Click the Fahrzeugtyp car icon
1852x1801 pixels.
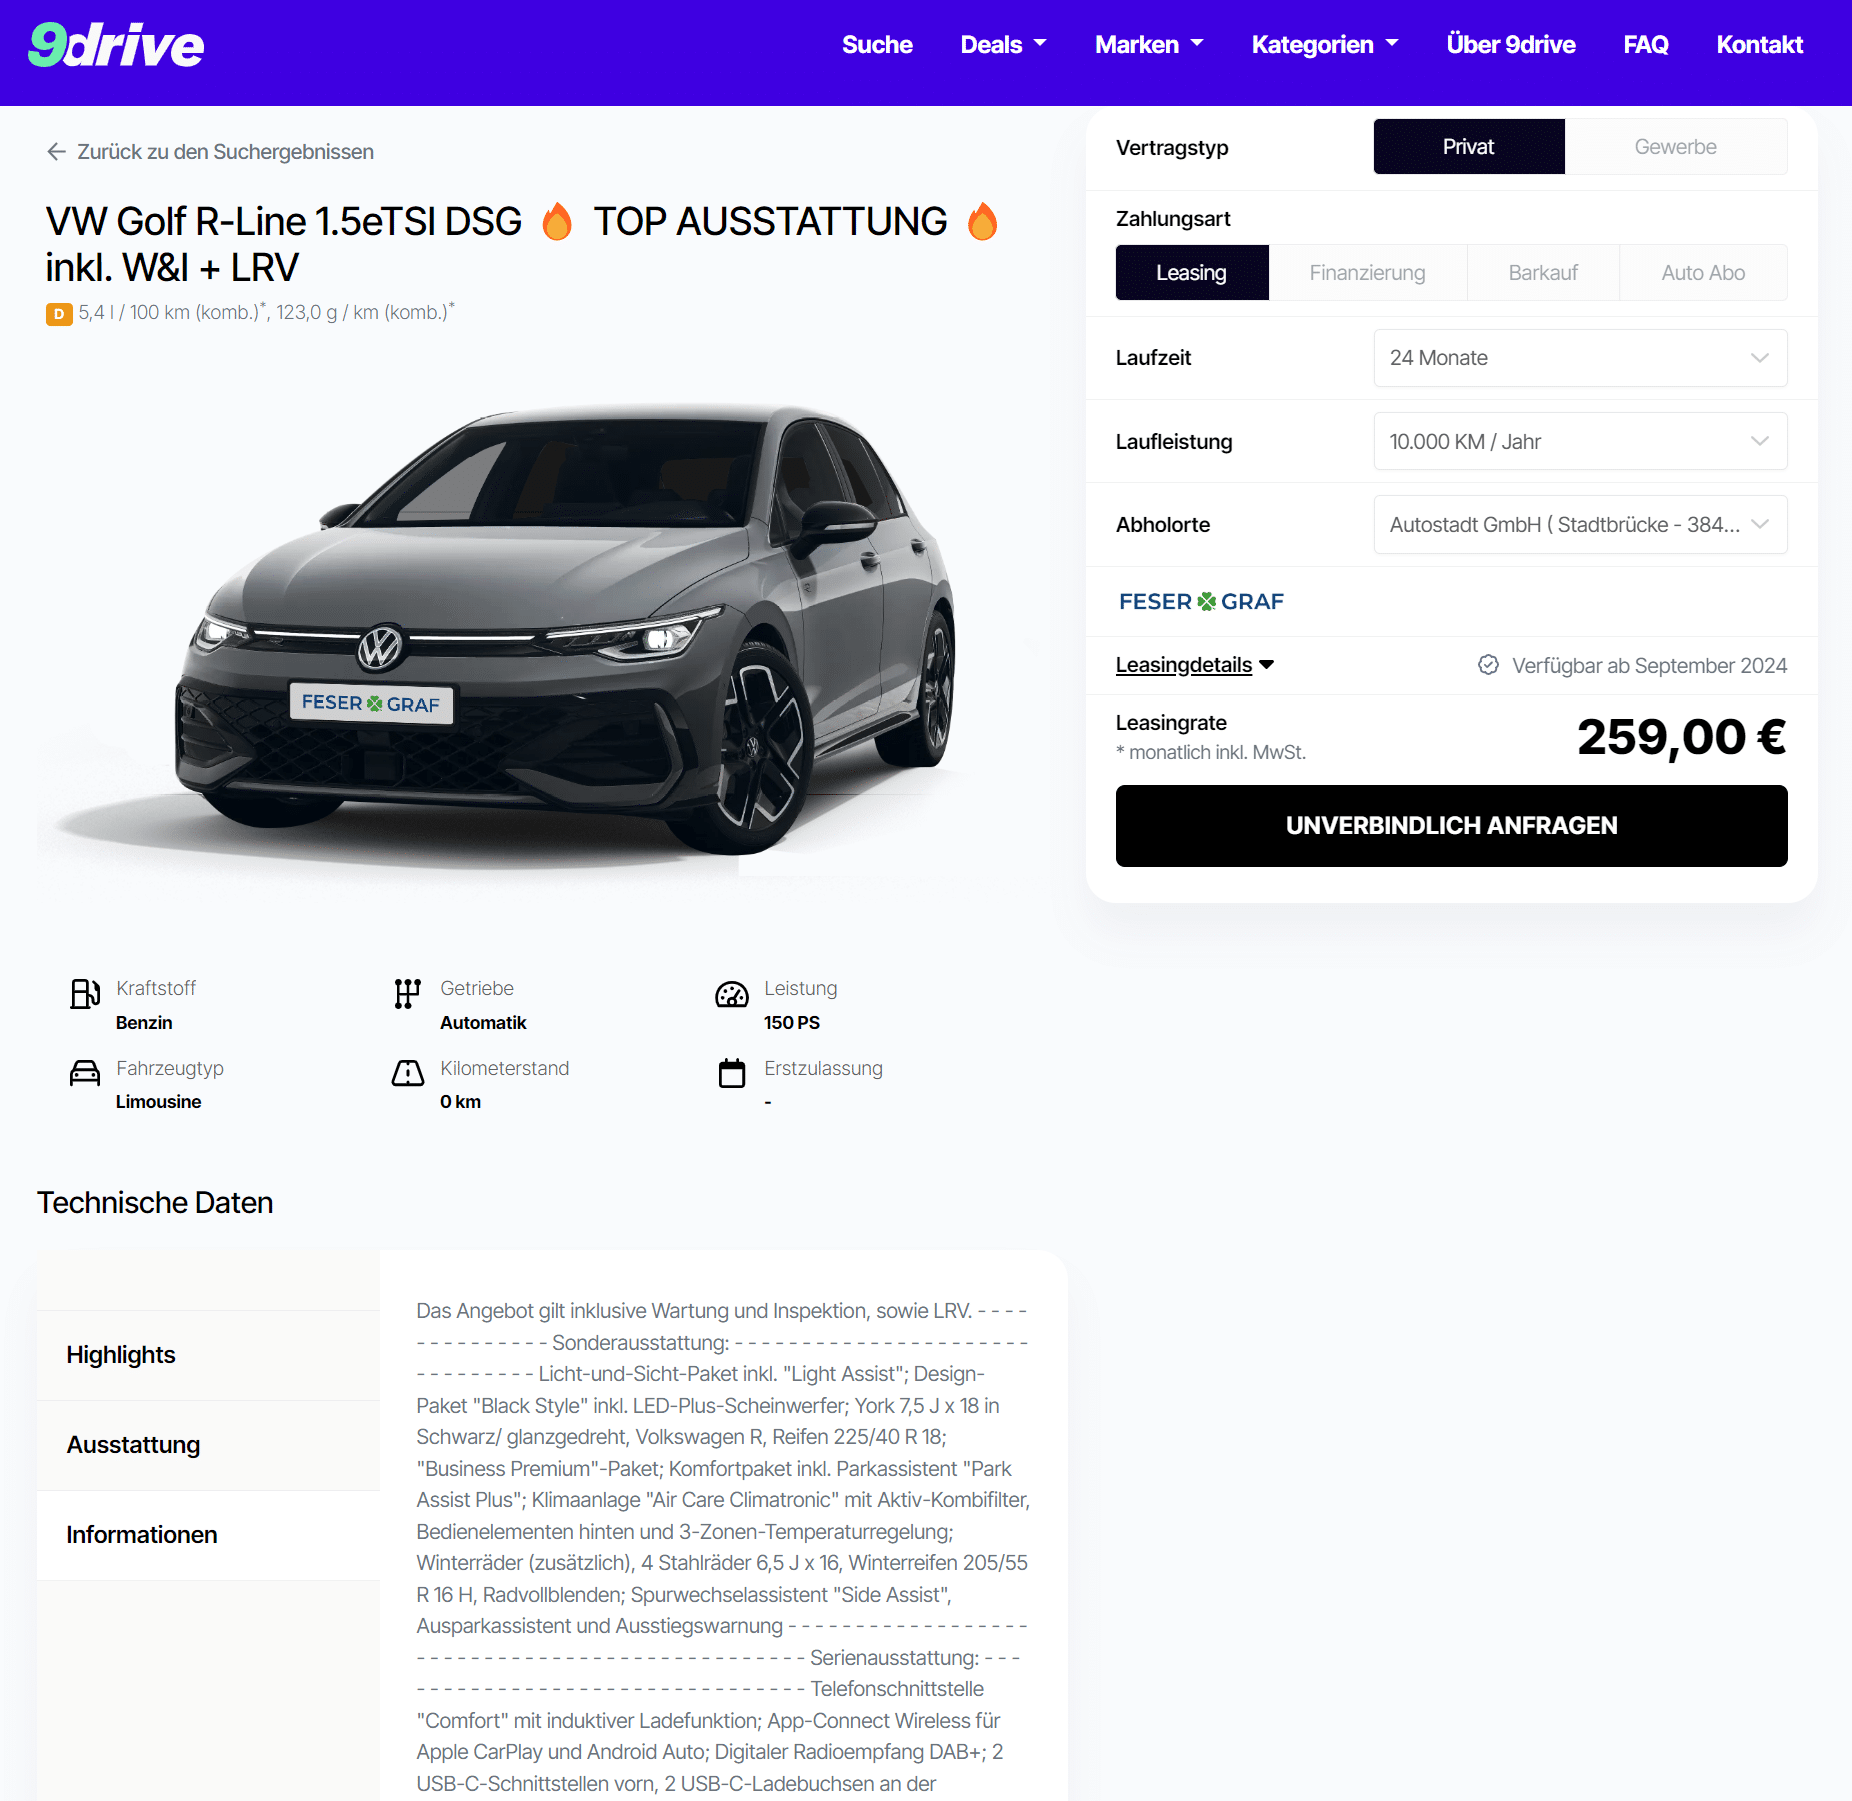(85, 1073)
